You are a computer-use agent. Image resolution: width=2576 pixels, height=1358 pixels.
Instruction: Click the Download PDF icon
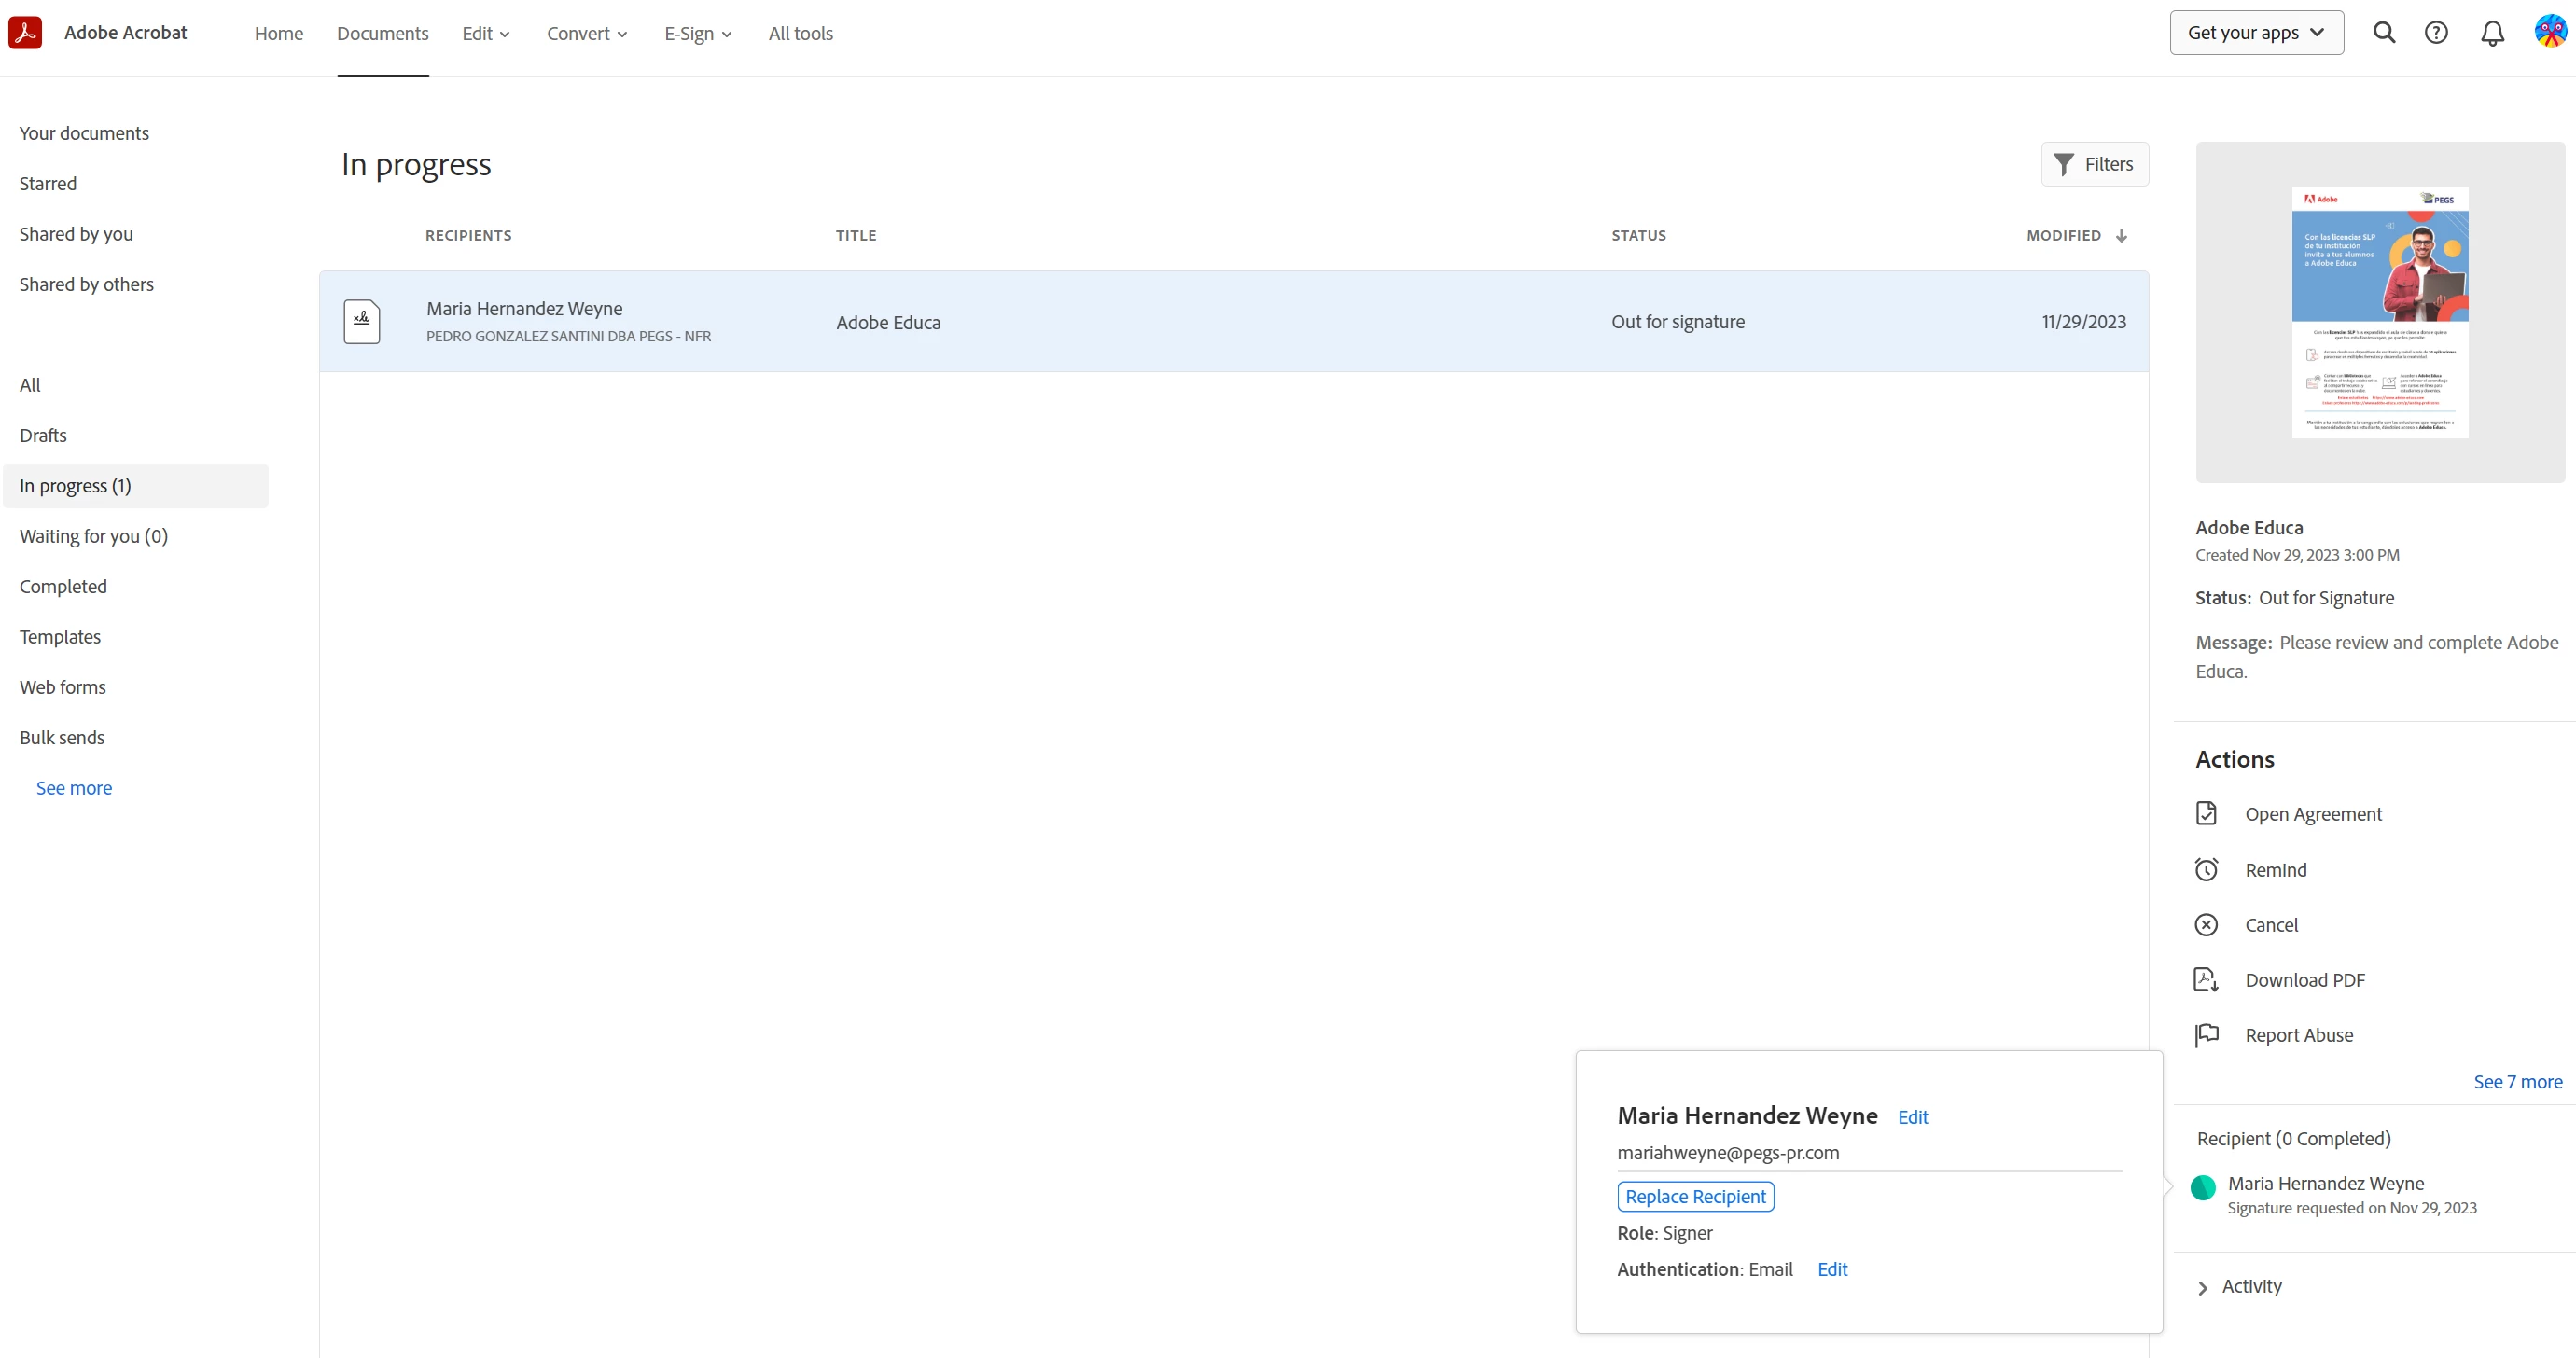coord(2206,979)
